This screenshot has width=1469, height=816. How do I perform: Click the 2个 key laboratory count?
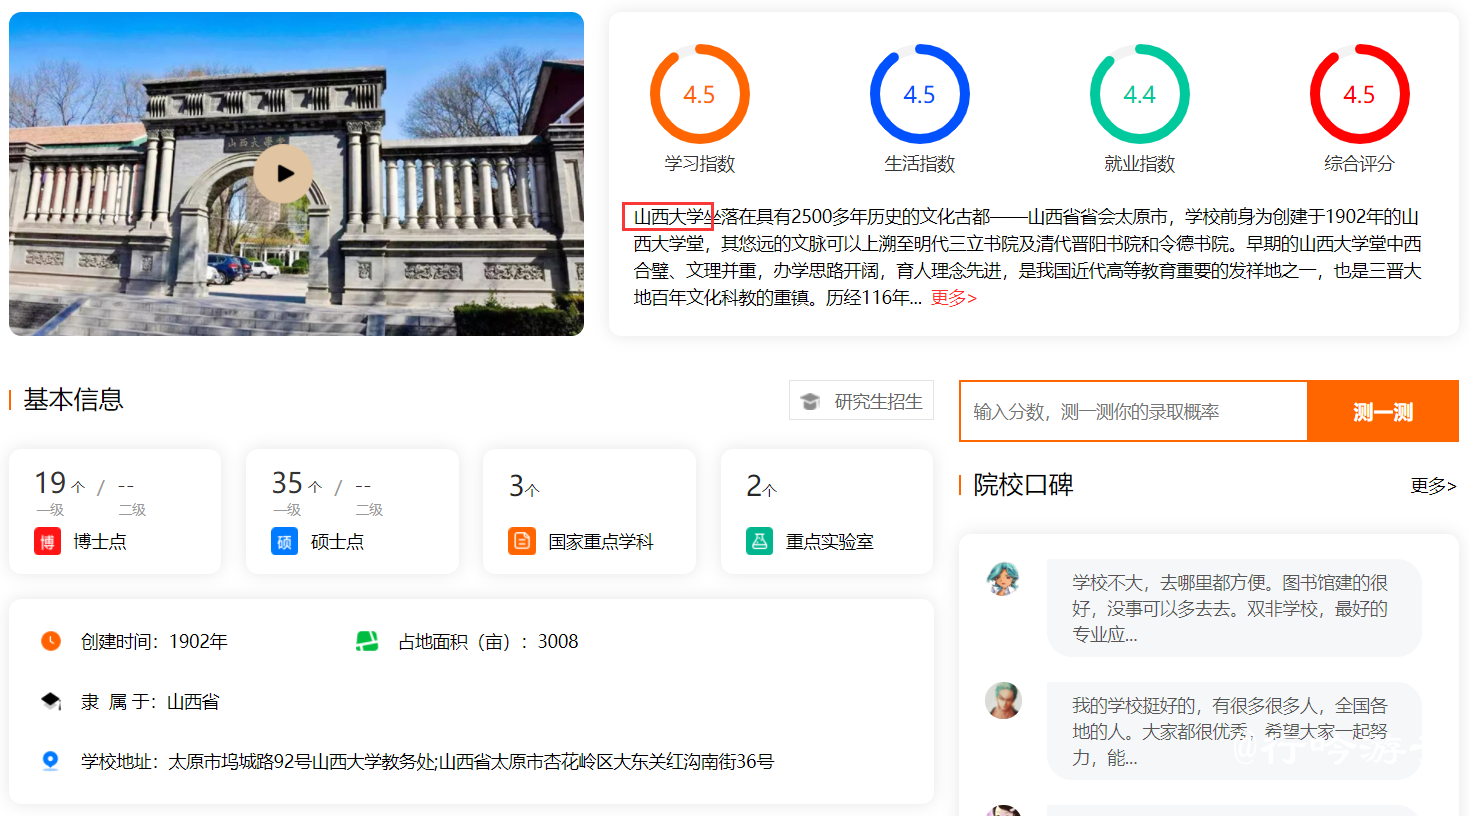(x=761, y=486)
